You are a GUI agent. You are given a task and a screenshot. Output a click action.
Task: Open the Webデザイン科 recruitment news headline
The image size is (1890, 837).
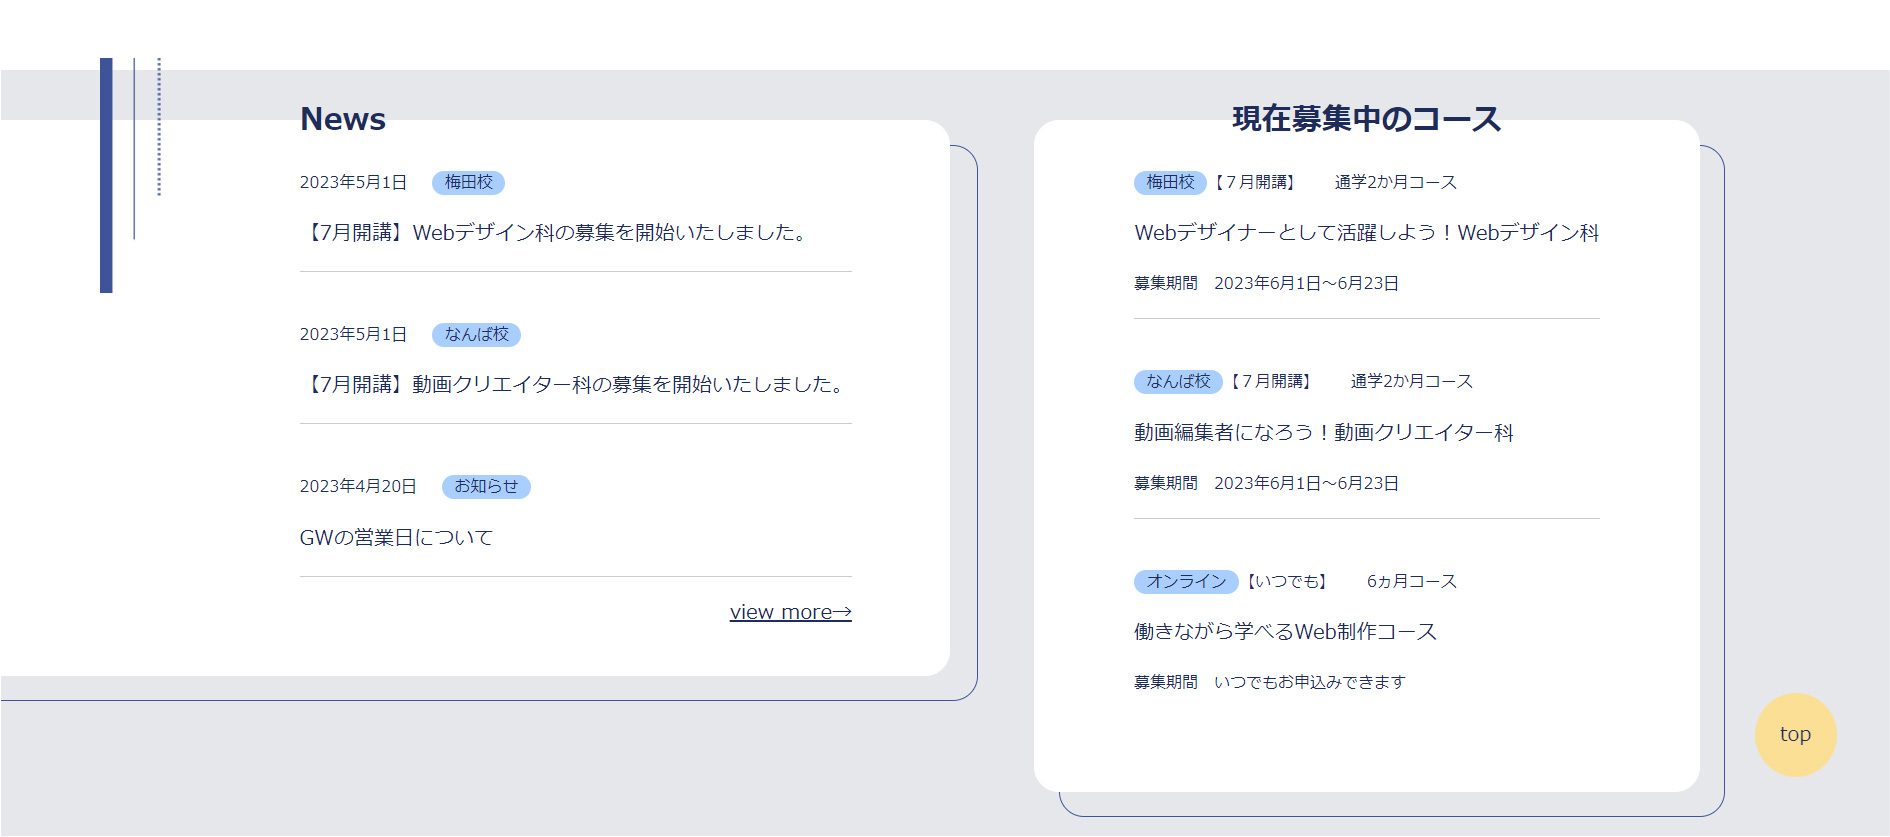coord(556,233)
